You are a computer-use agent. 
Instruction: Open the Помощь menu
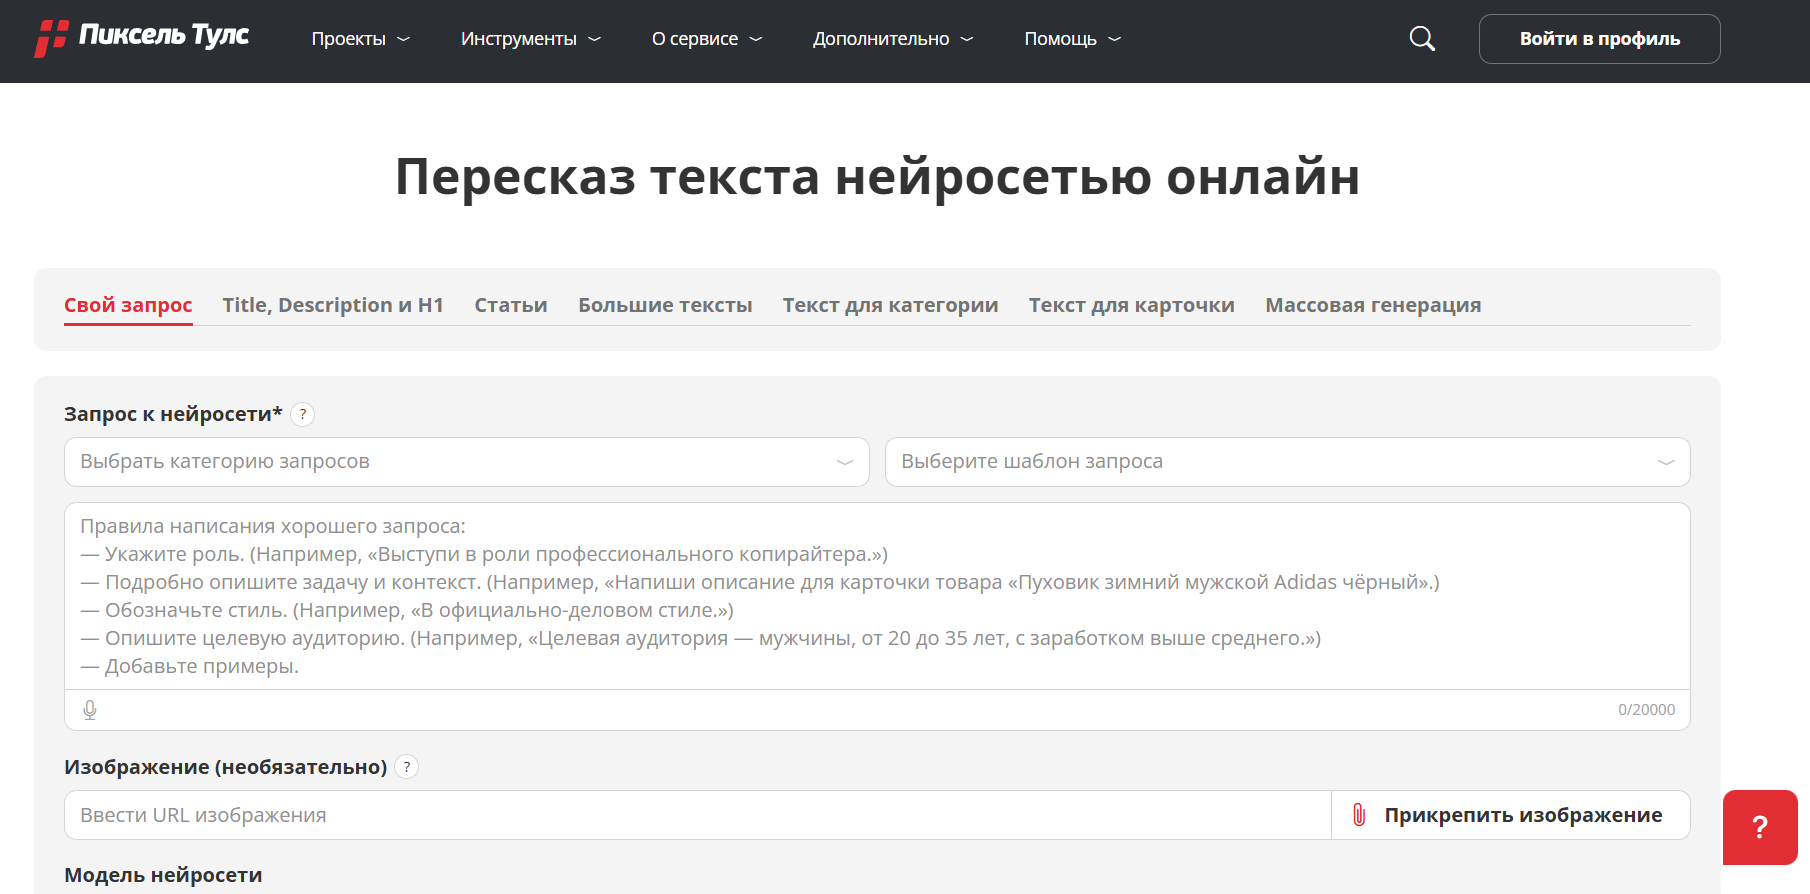(x=1072, y=39)
